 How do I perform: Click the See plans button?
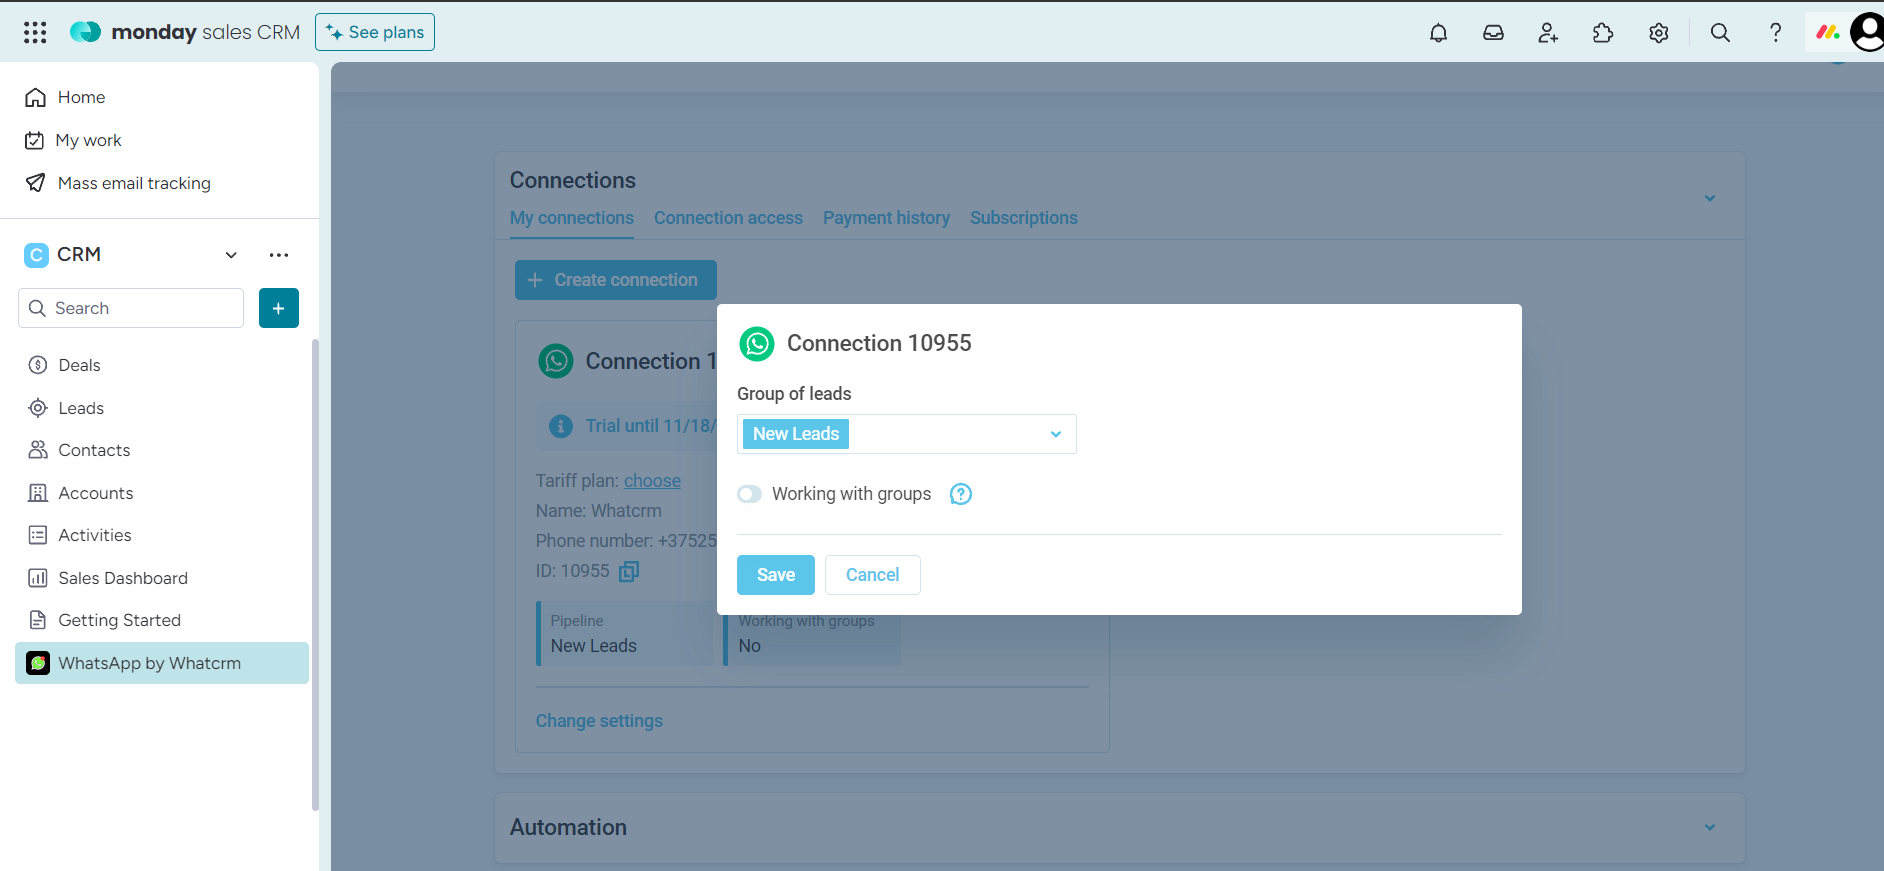(375, 32)
